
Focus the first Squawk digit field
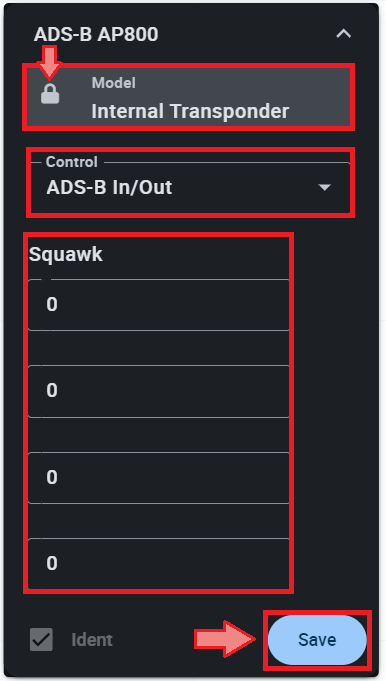click(158, 305)
